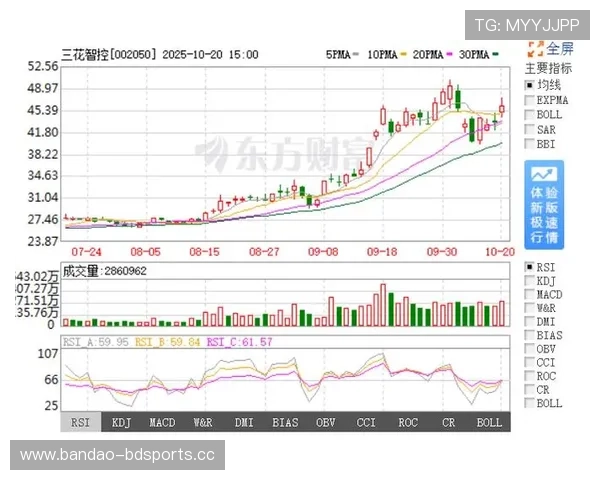Enable the BBI indicator checkbox

coord(529,144)
